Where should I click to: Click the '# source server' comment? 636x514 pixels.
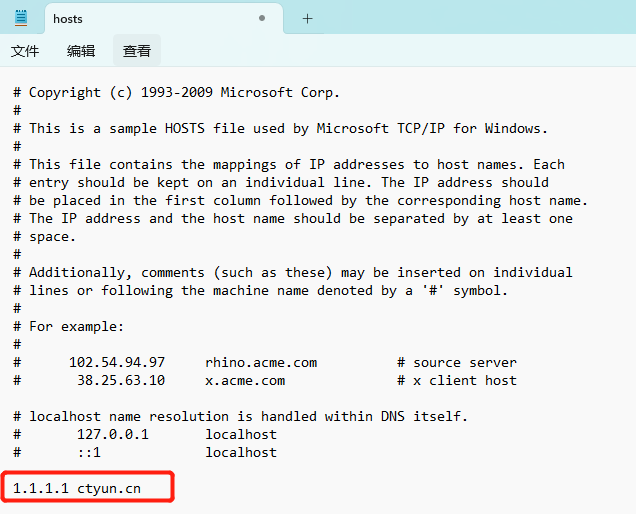tap(457, 362)
